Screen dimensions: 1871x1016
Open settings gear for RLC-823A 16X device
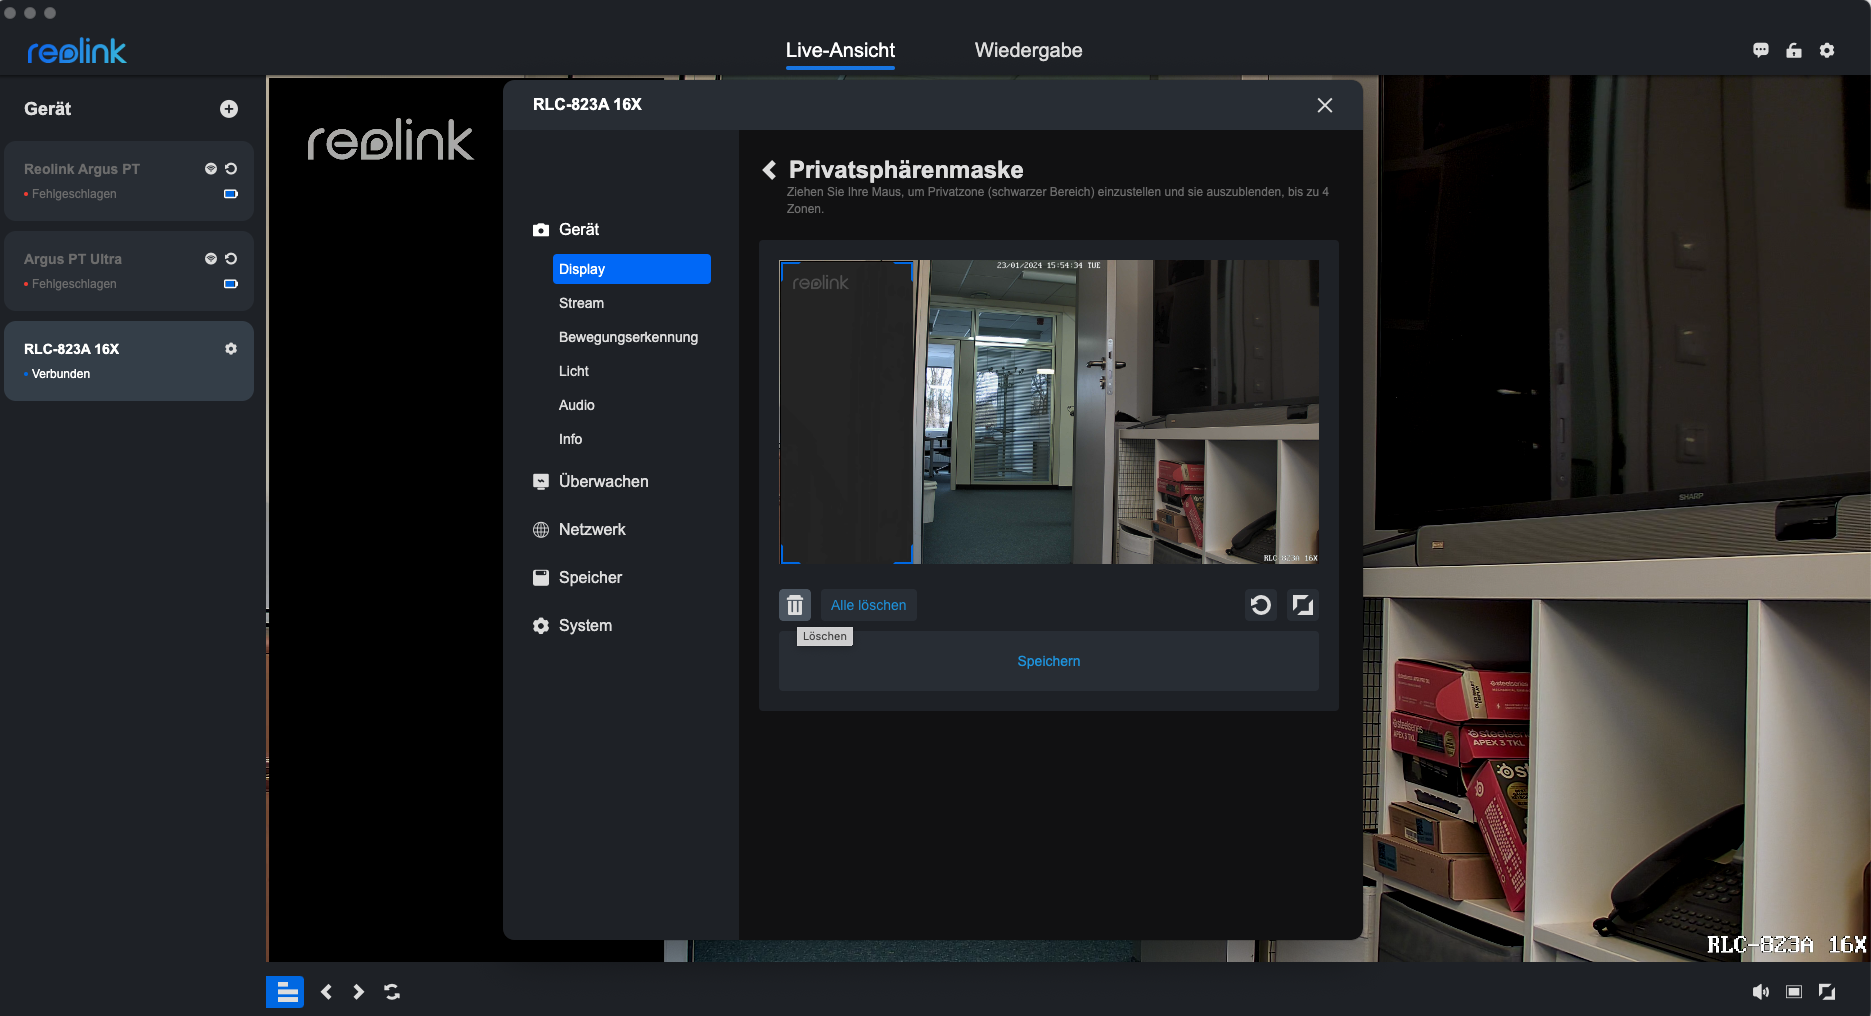(x=231, y=349)
